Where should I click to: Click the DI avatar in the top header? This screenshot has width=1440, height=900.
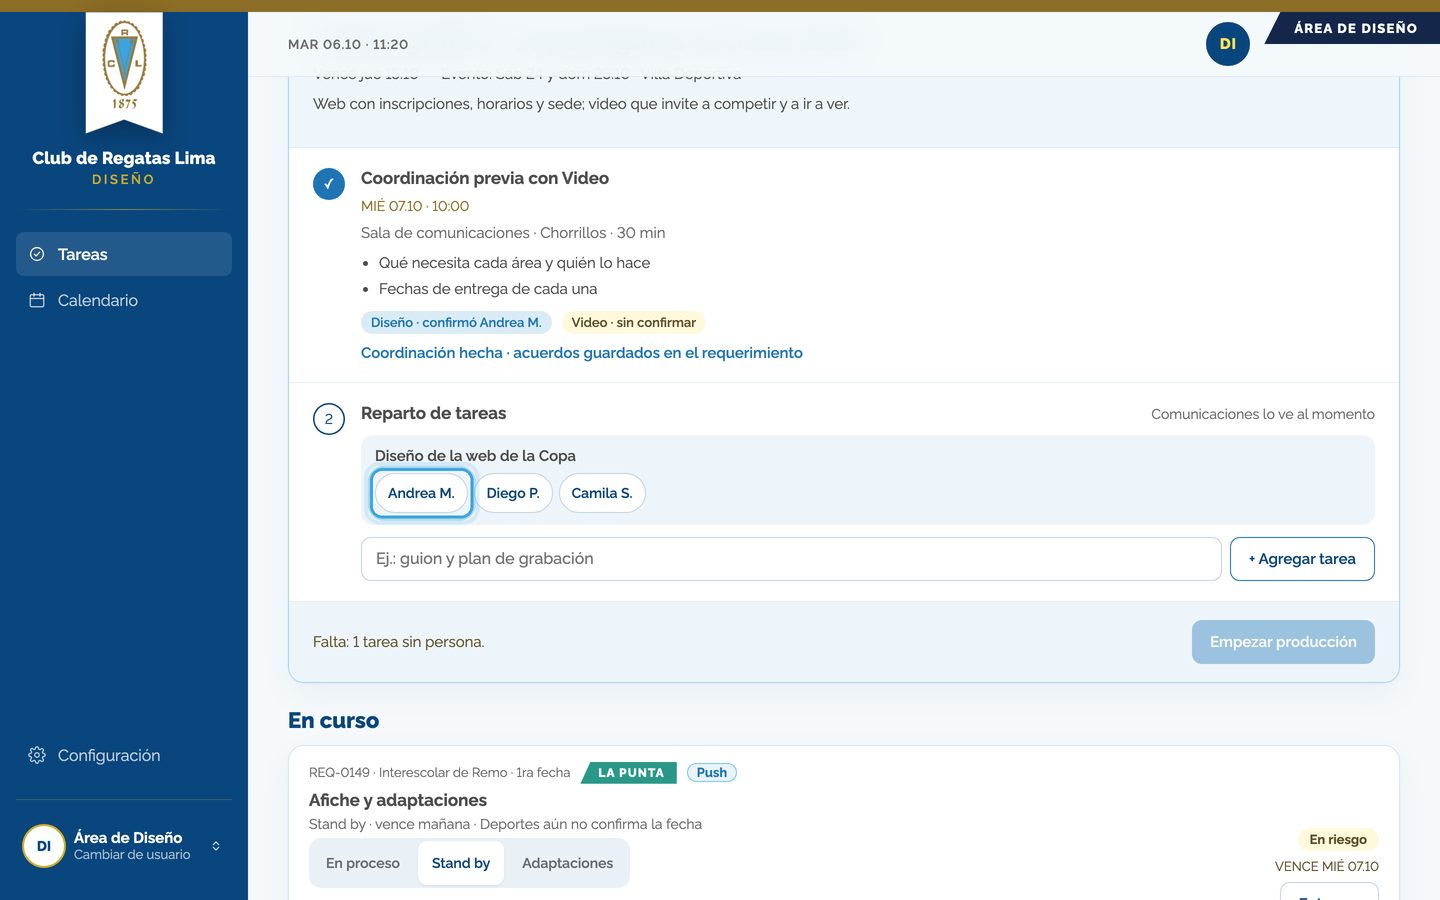click(1228, 44)
